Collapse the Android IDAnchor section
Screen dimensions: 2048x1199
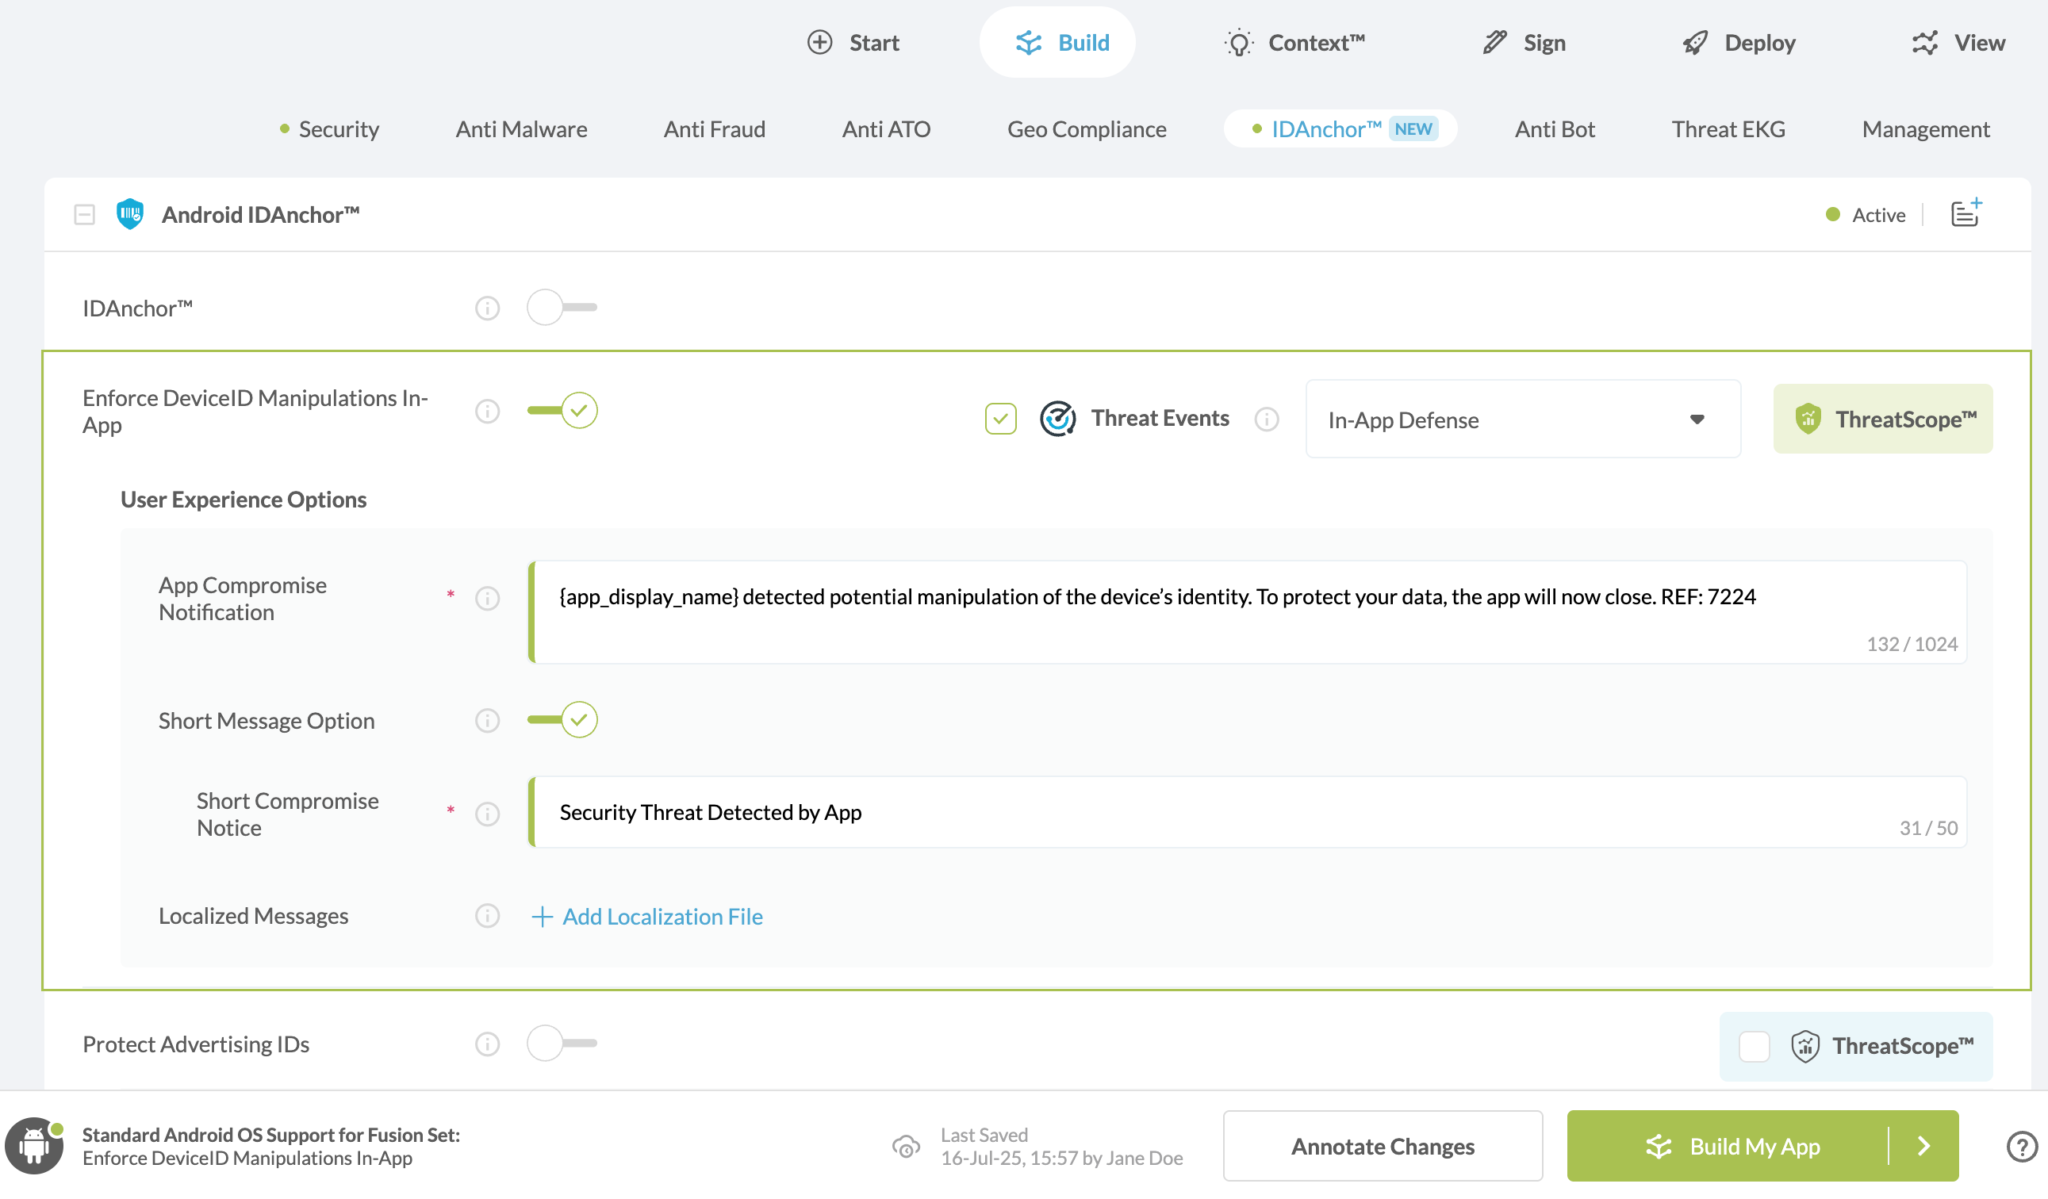[x=85, y=213]
